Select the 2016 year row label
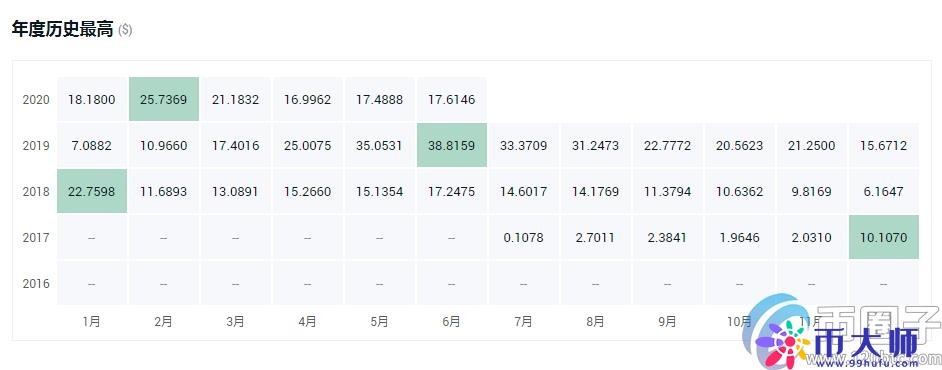Image resolution: width=942 pixels, height=370 pixels. 36,284
